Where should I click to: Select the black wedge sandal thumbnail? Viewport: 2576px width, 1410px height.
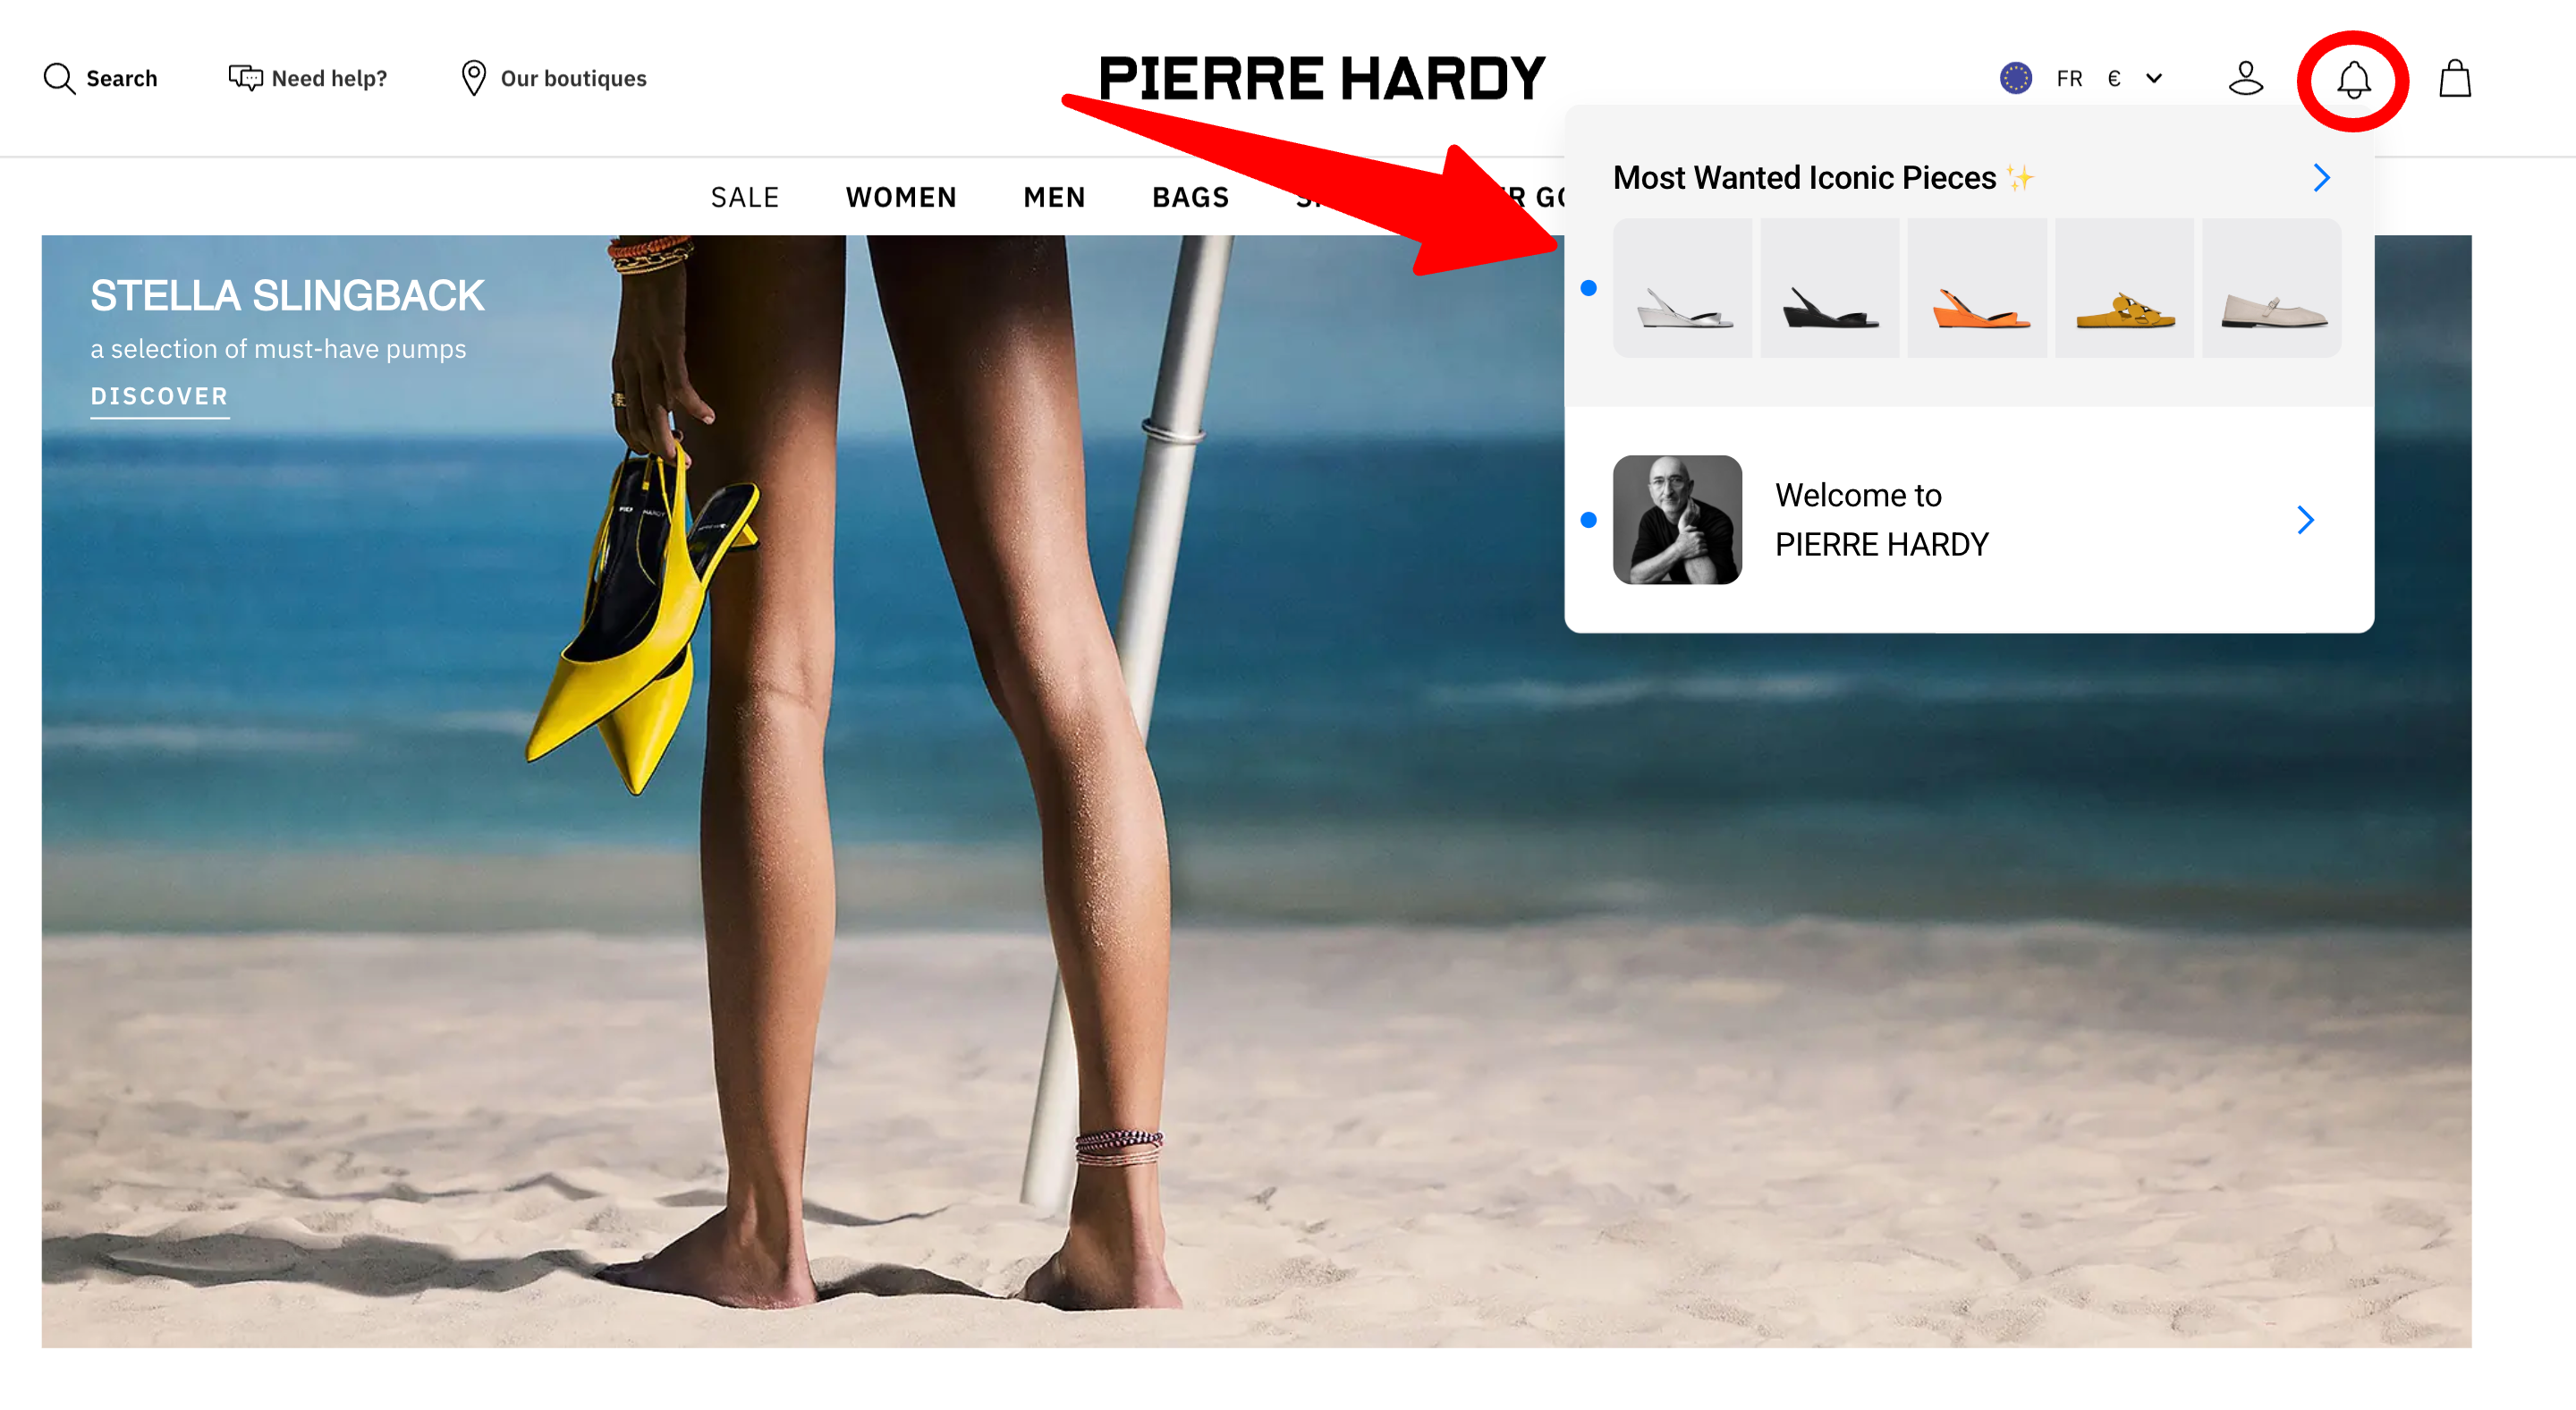pyautogui.click(x=1829, y=288)
